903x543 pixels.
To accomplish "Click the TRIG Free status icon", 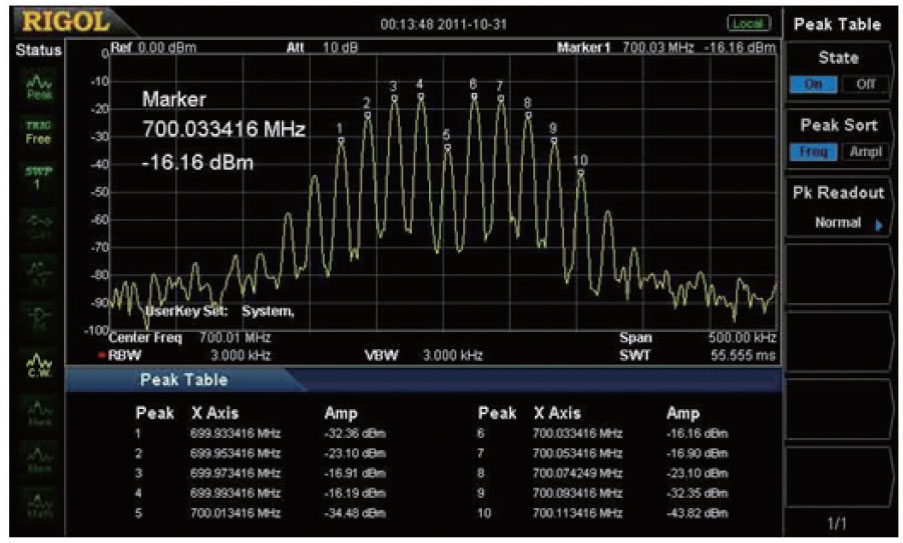I will tap(36, 133).
